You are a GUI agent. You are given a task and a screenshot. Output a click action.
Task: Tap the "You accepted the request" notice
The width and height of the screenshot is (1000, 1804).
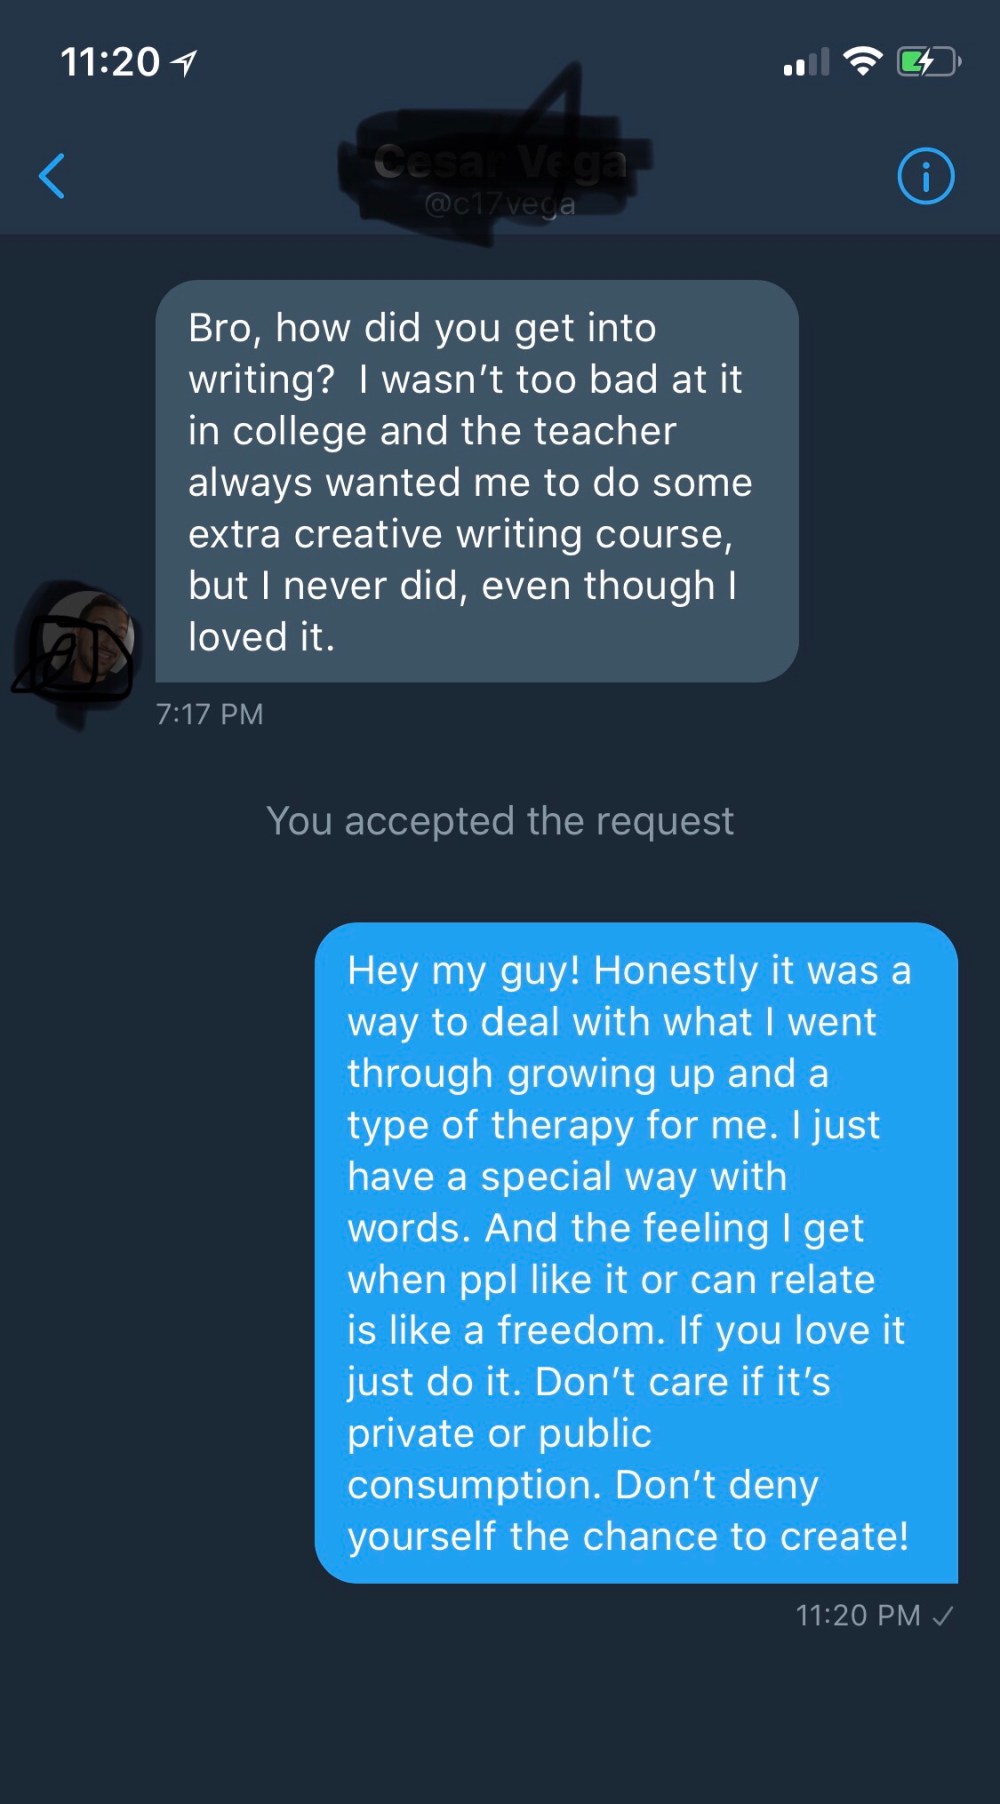click(x=500, y=821)
